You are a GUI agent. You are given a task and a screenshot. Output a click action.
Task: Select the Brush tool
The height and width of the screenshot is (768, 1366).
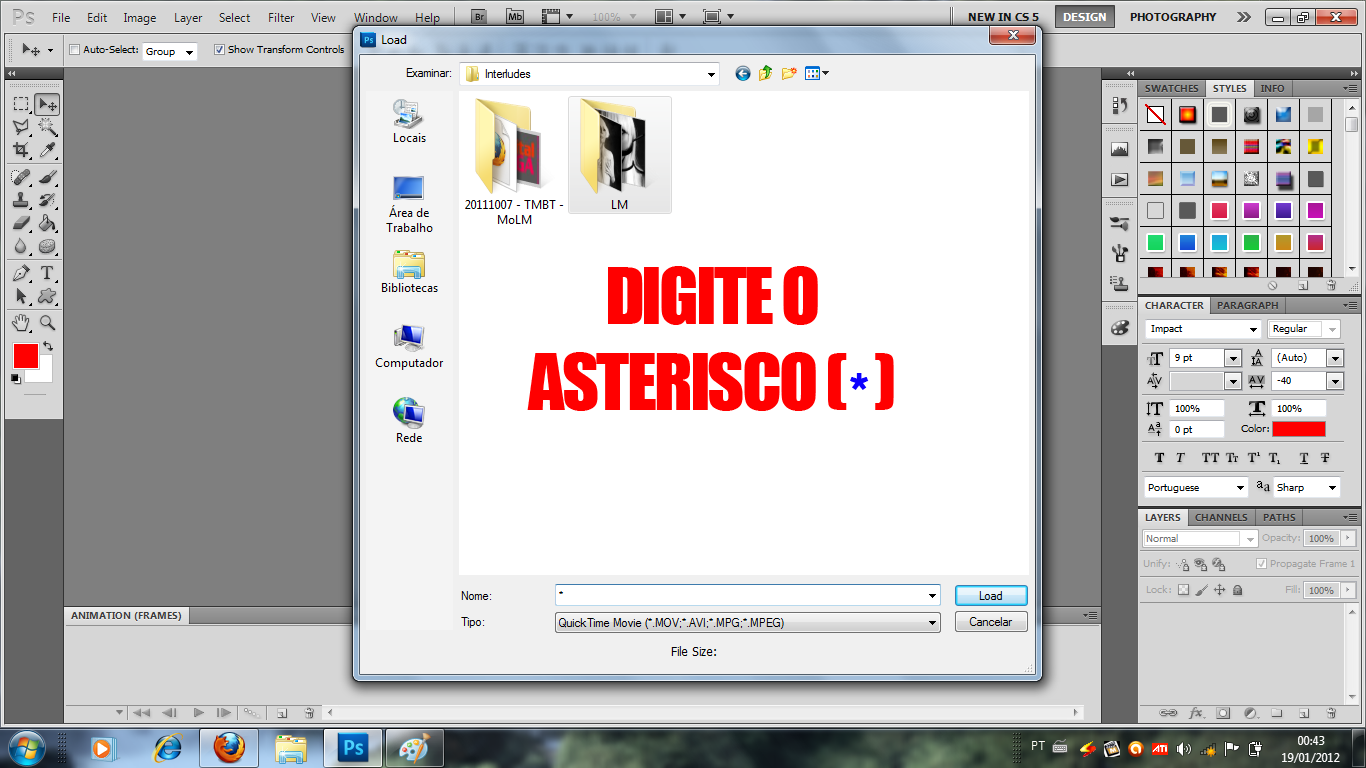pos(47,177)
